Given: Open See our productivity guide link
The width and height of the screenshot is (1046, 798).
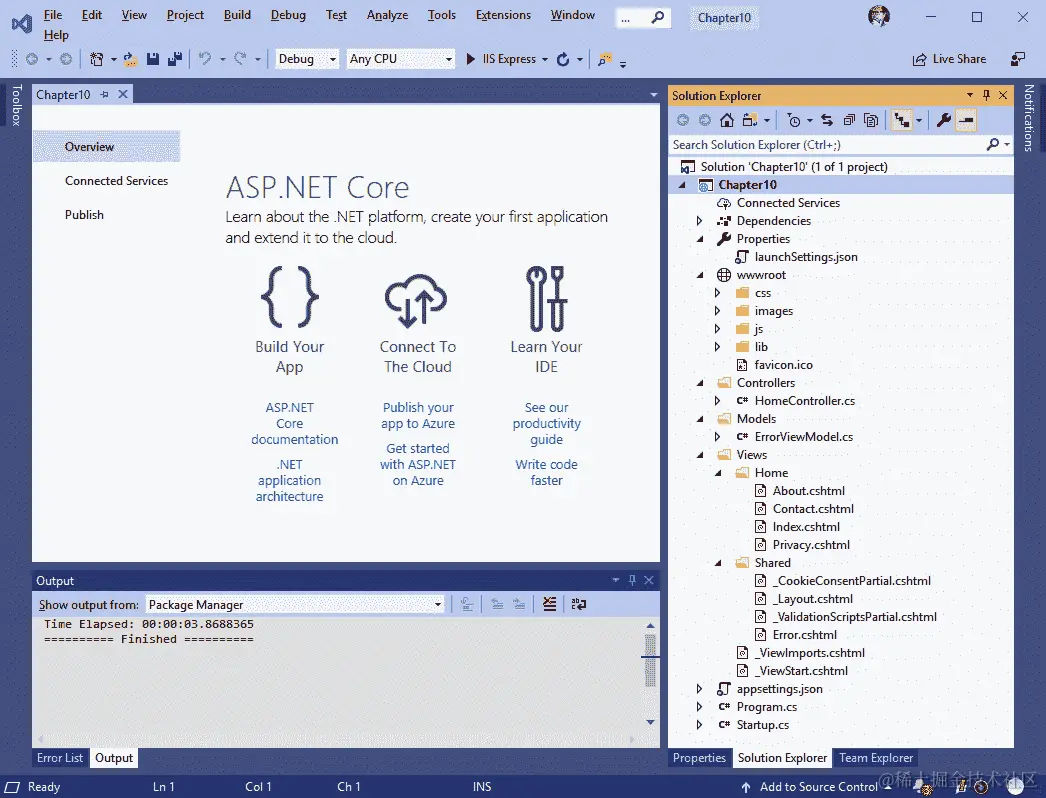Looking at the screenshot, I should pyautogui.click(x=546, y=423).
